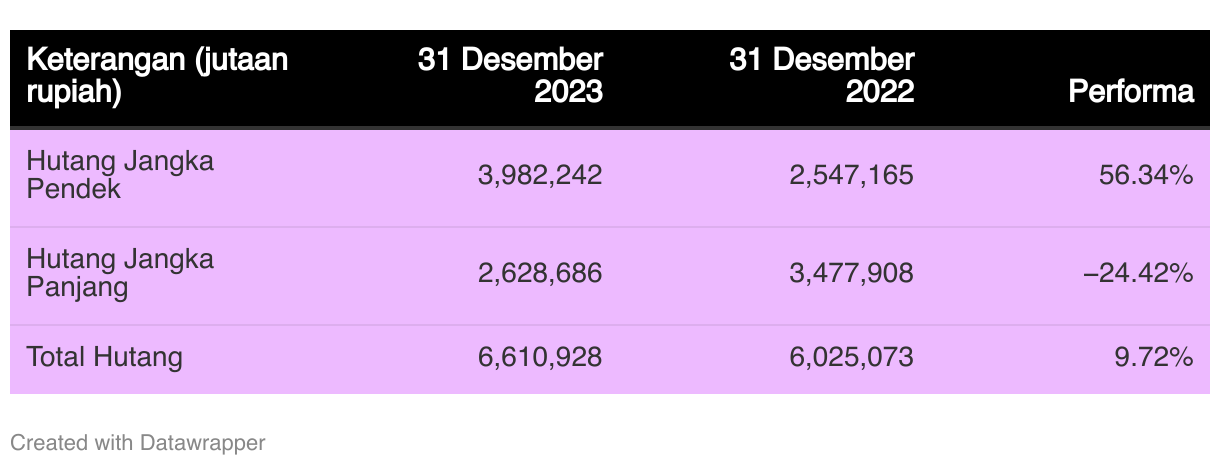Click the total value 6,025,073
Screen dimensions: 1220x466
(x=851, y=357)
